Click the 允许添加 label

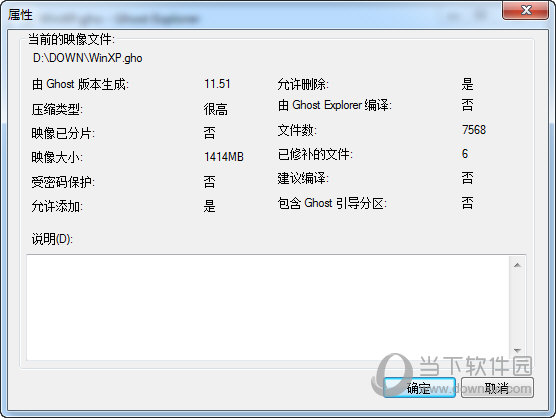pos(57,206)
